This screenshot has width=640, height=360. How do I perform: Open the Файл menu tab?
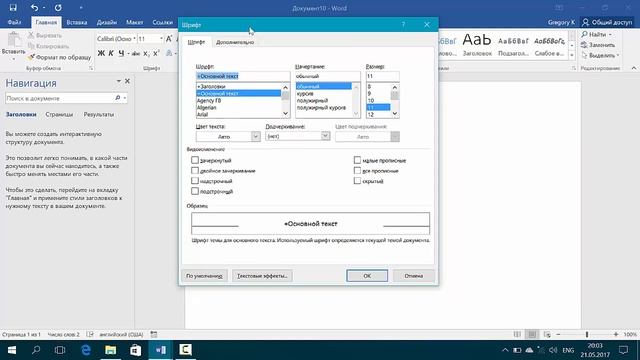point(14,22)
